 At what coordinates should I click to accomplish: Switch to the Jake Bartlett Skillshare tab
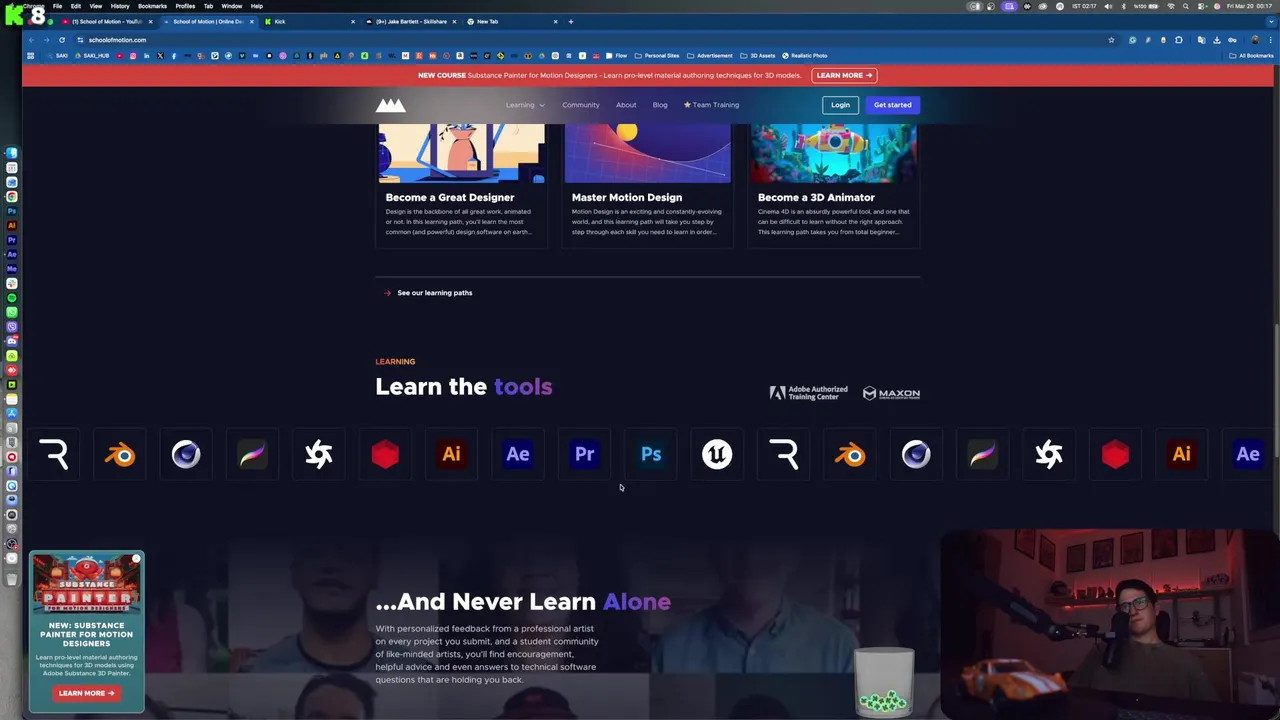pyautogui.click(x=411, y=21)
